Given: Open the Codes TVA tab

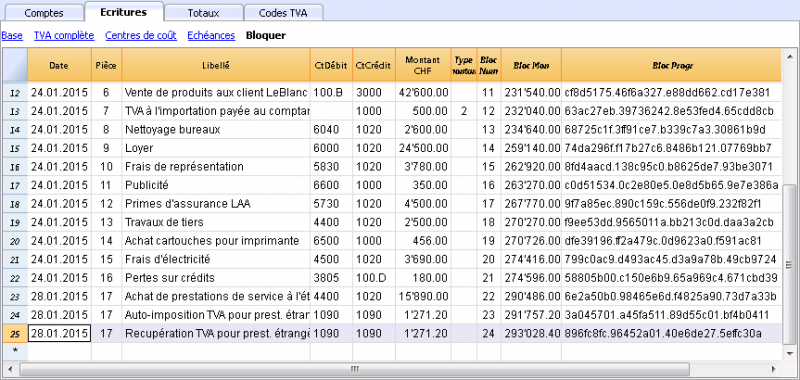Looking at the screenshot, I should click(283, 13).
